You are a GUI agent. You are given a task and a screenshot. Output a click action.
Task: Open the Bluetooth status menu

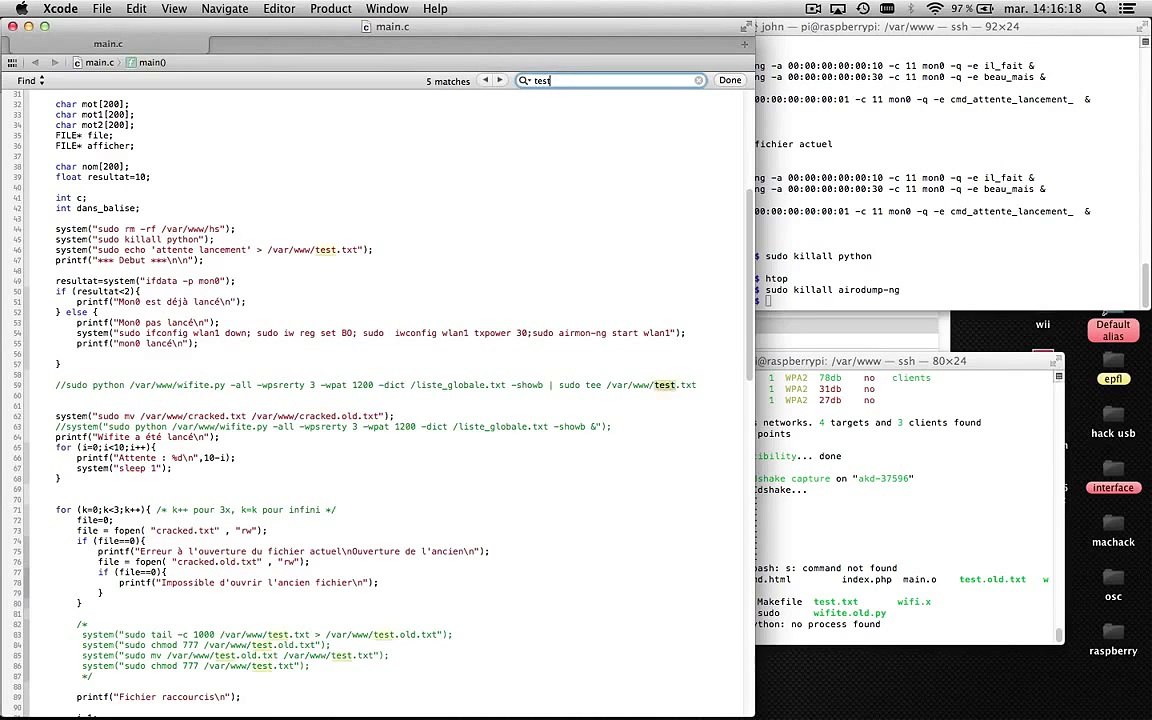point(911,9)
